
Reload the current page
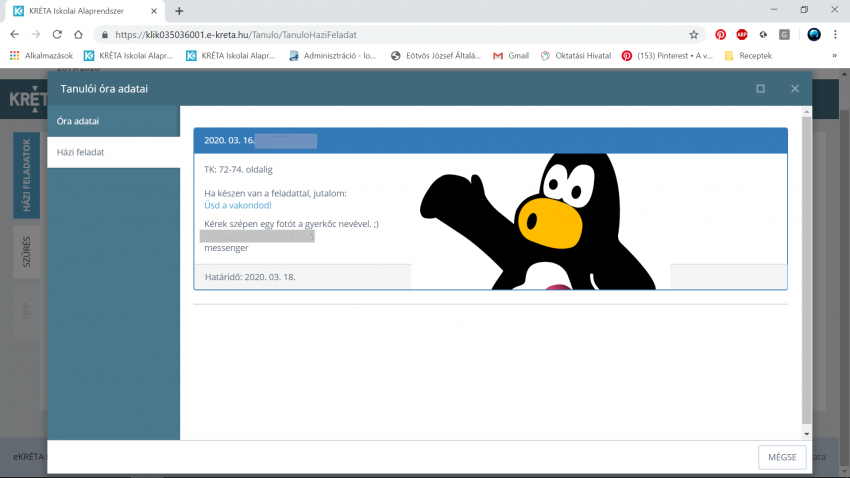[57, 35]
